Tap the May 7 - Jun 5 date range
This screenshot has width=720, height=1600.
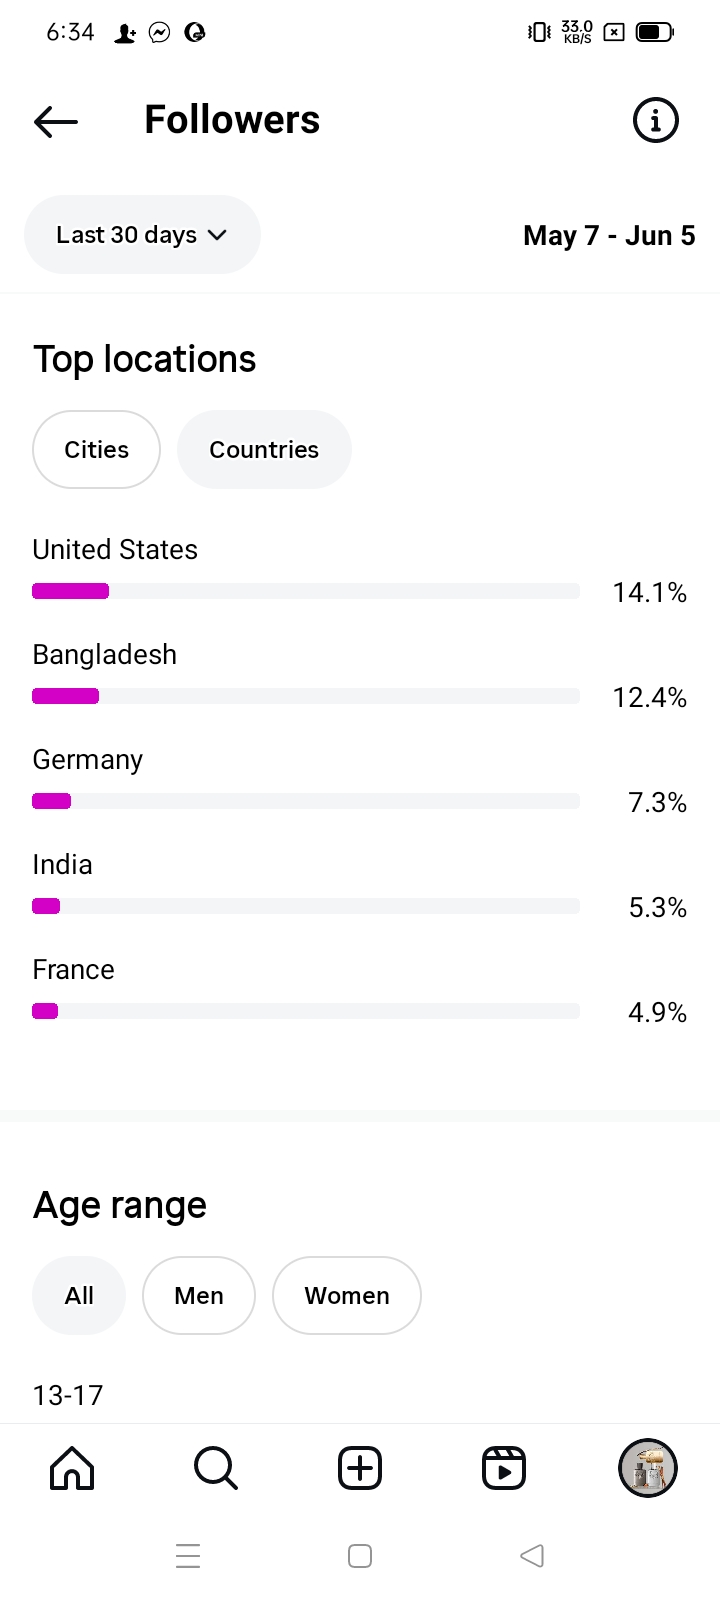coord(609,236)
